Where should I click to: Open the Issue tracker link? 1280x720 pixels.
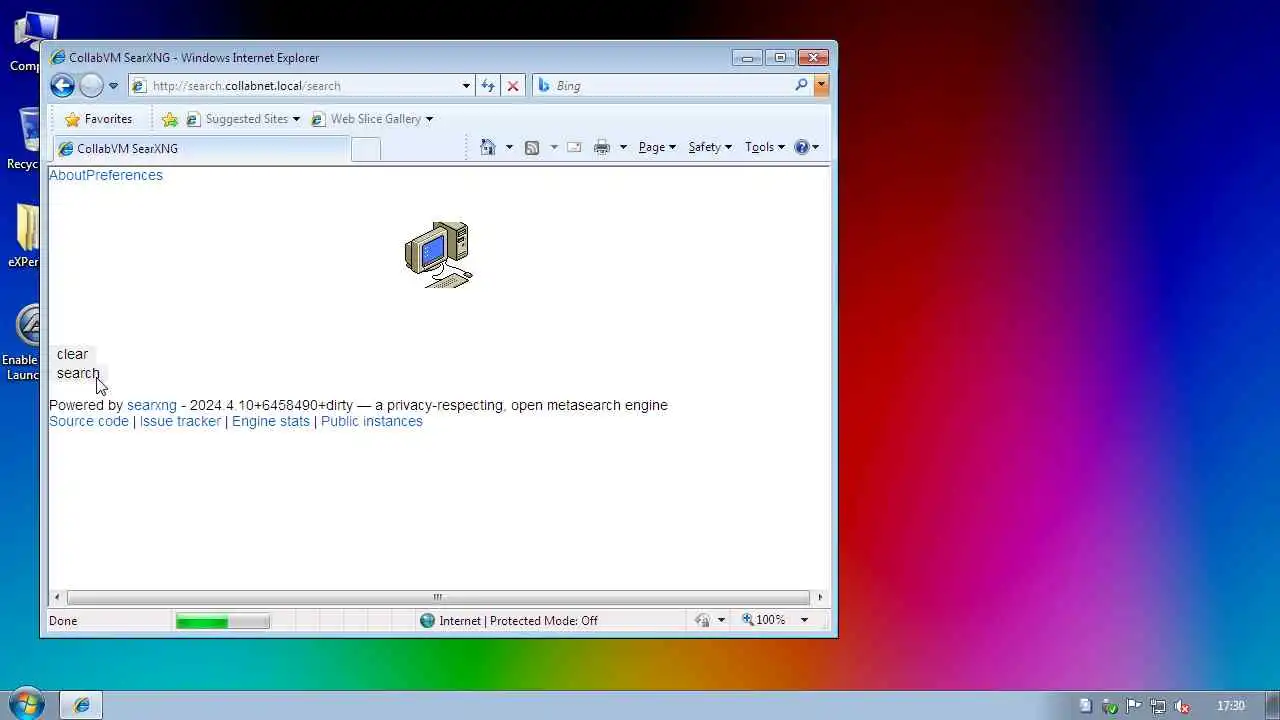click(x=180, y=421)
